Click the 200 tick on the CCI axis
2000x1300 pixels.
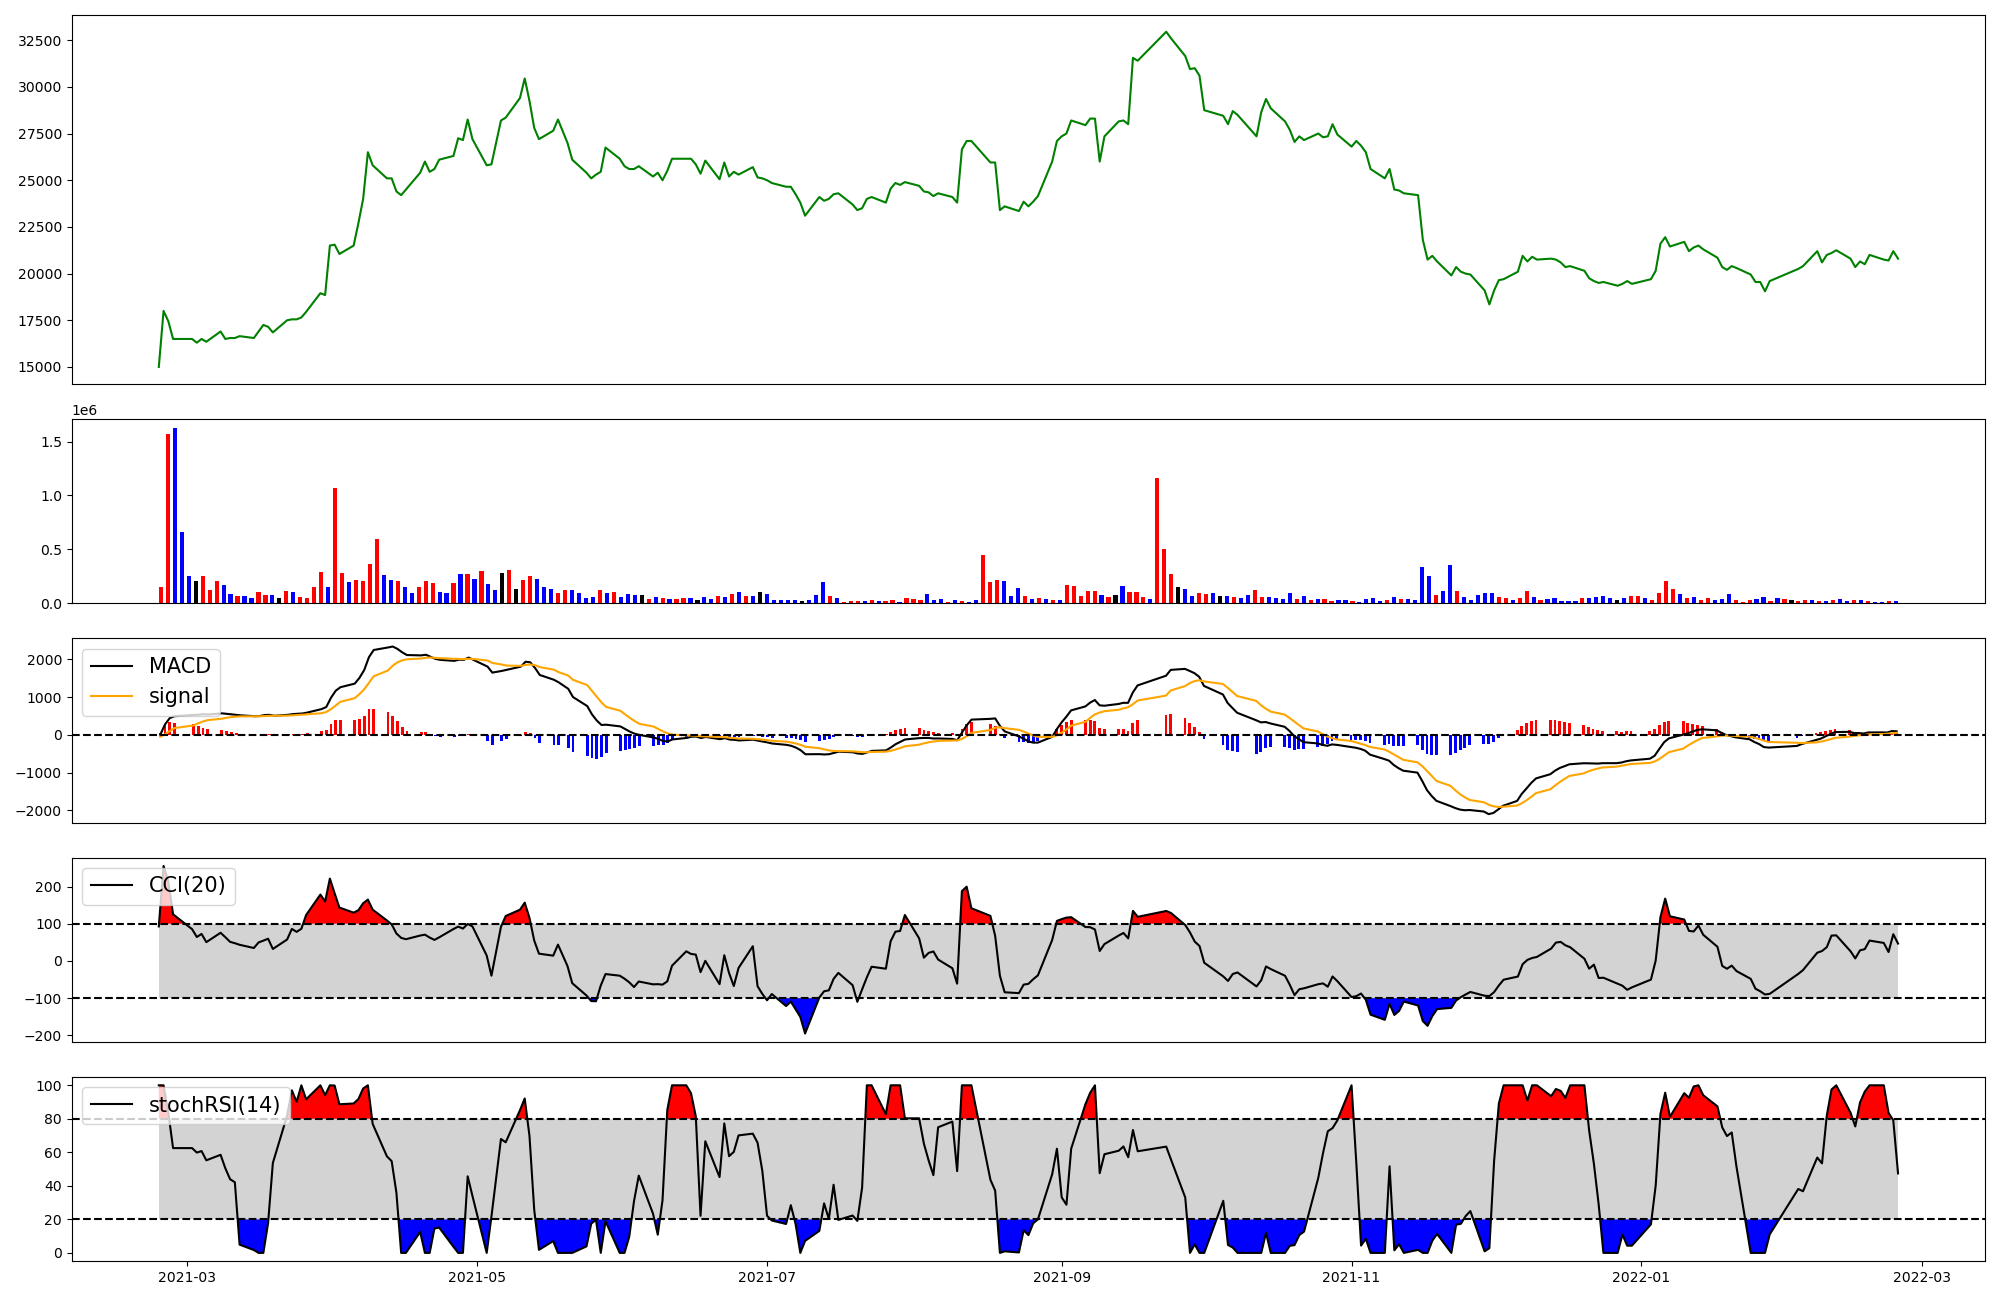[50, 887]
